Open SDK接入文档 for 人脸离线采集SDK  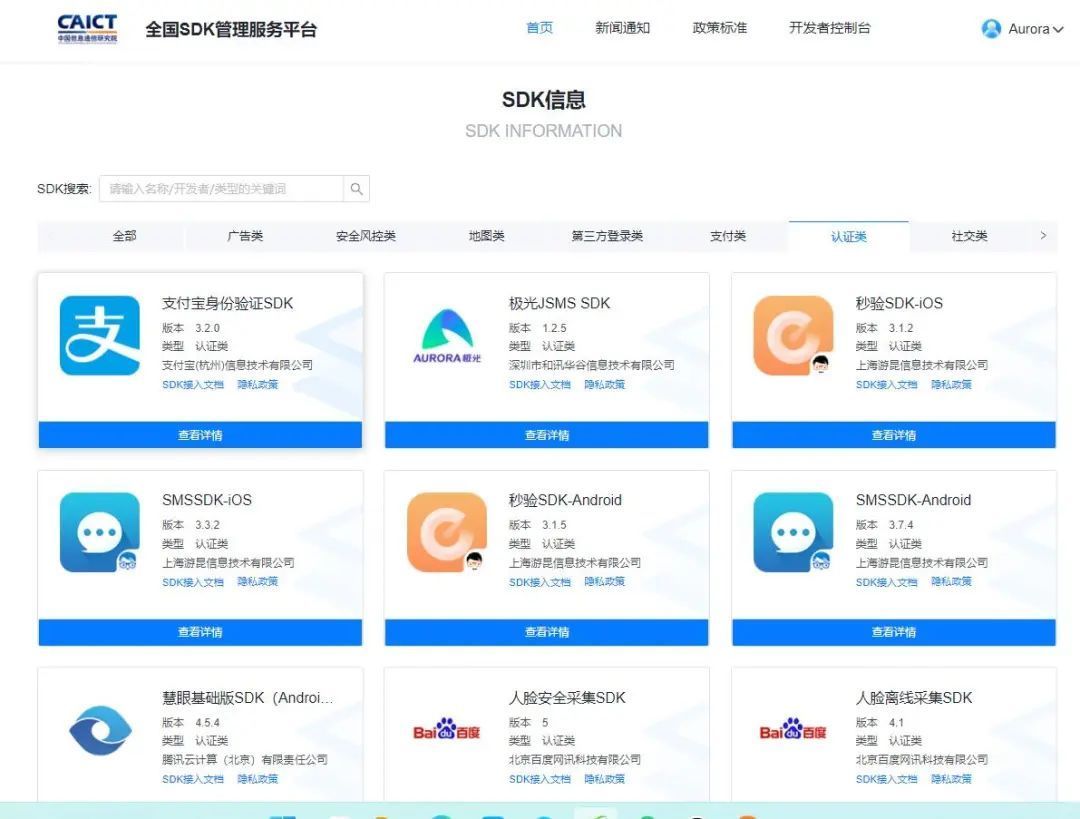coord(886,779)
